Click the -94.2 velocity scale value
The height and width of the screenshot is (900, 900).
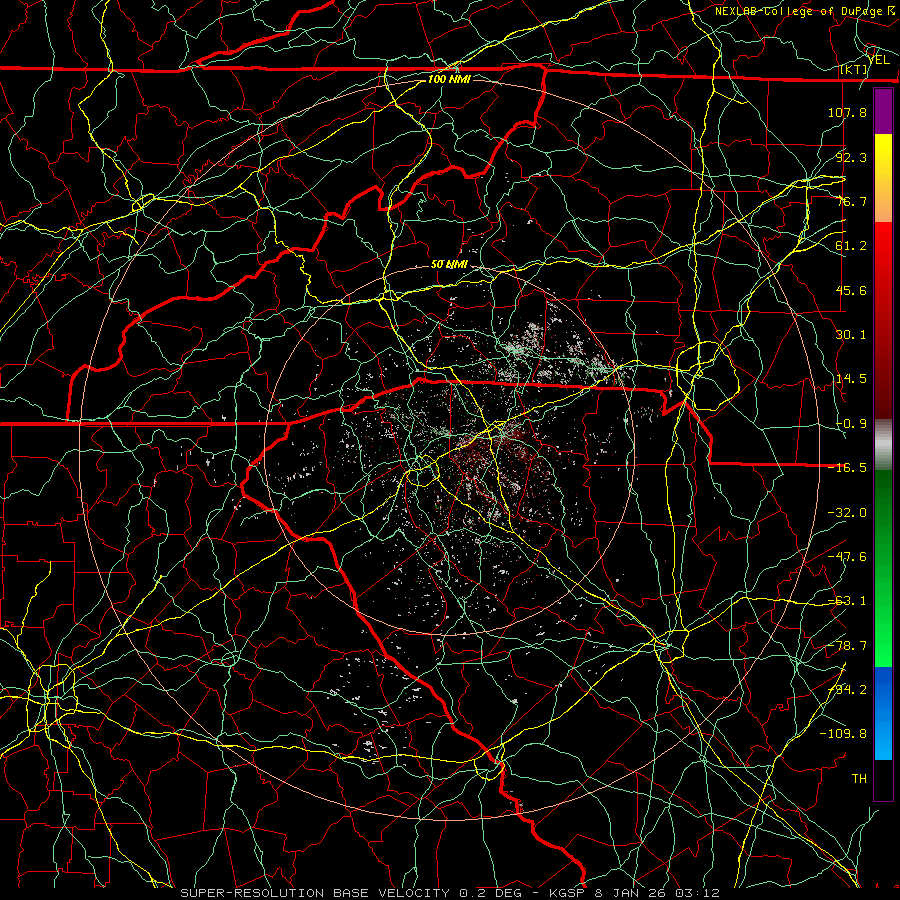[x=847, y=690]
